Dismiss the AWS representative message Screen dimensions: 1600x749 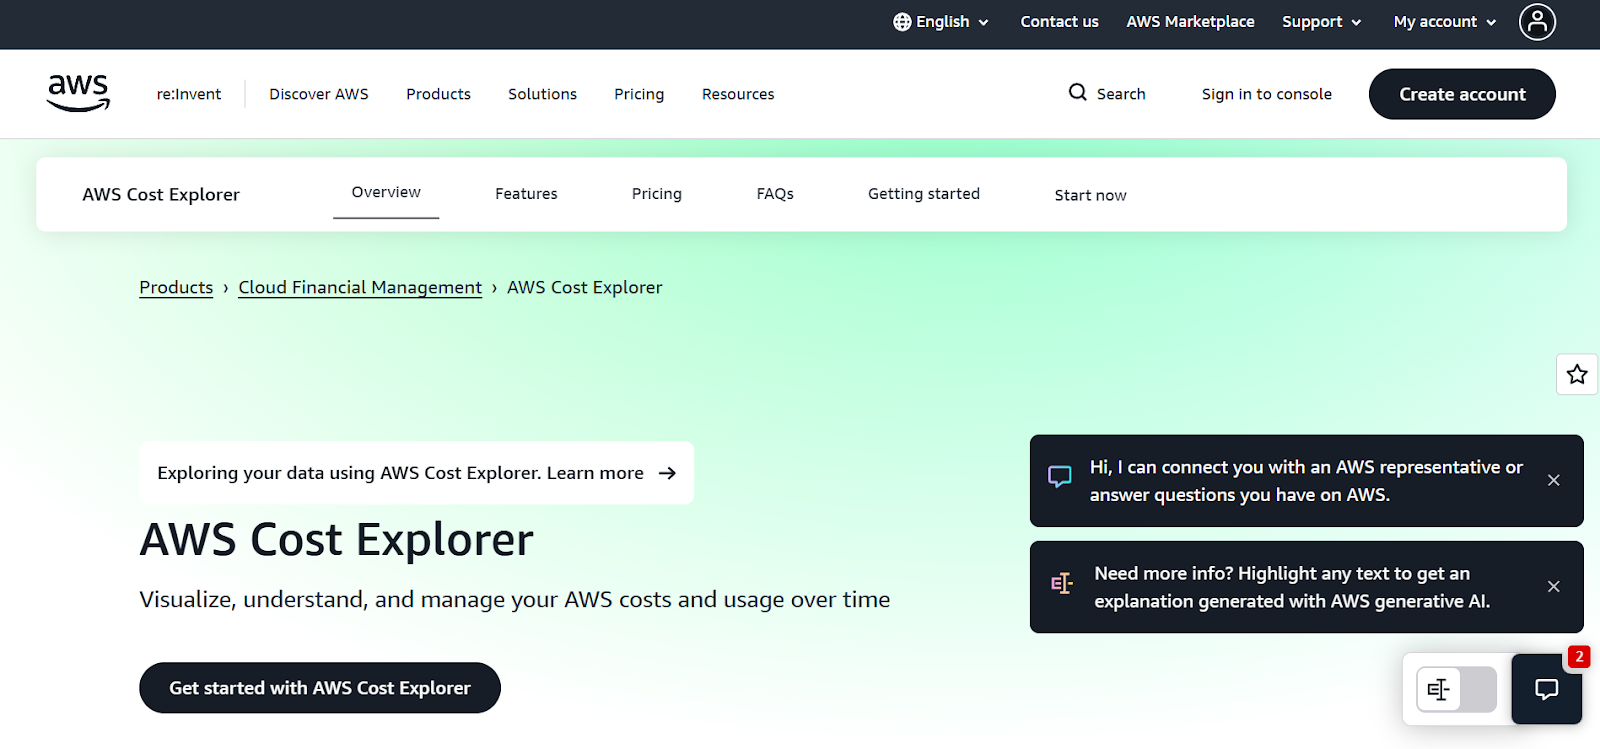click(x=1553, y=480)
